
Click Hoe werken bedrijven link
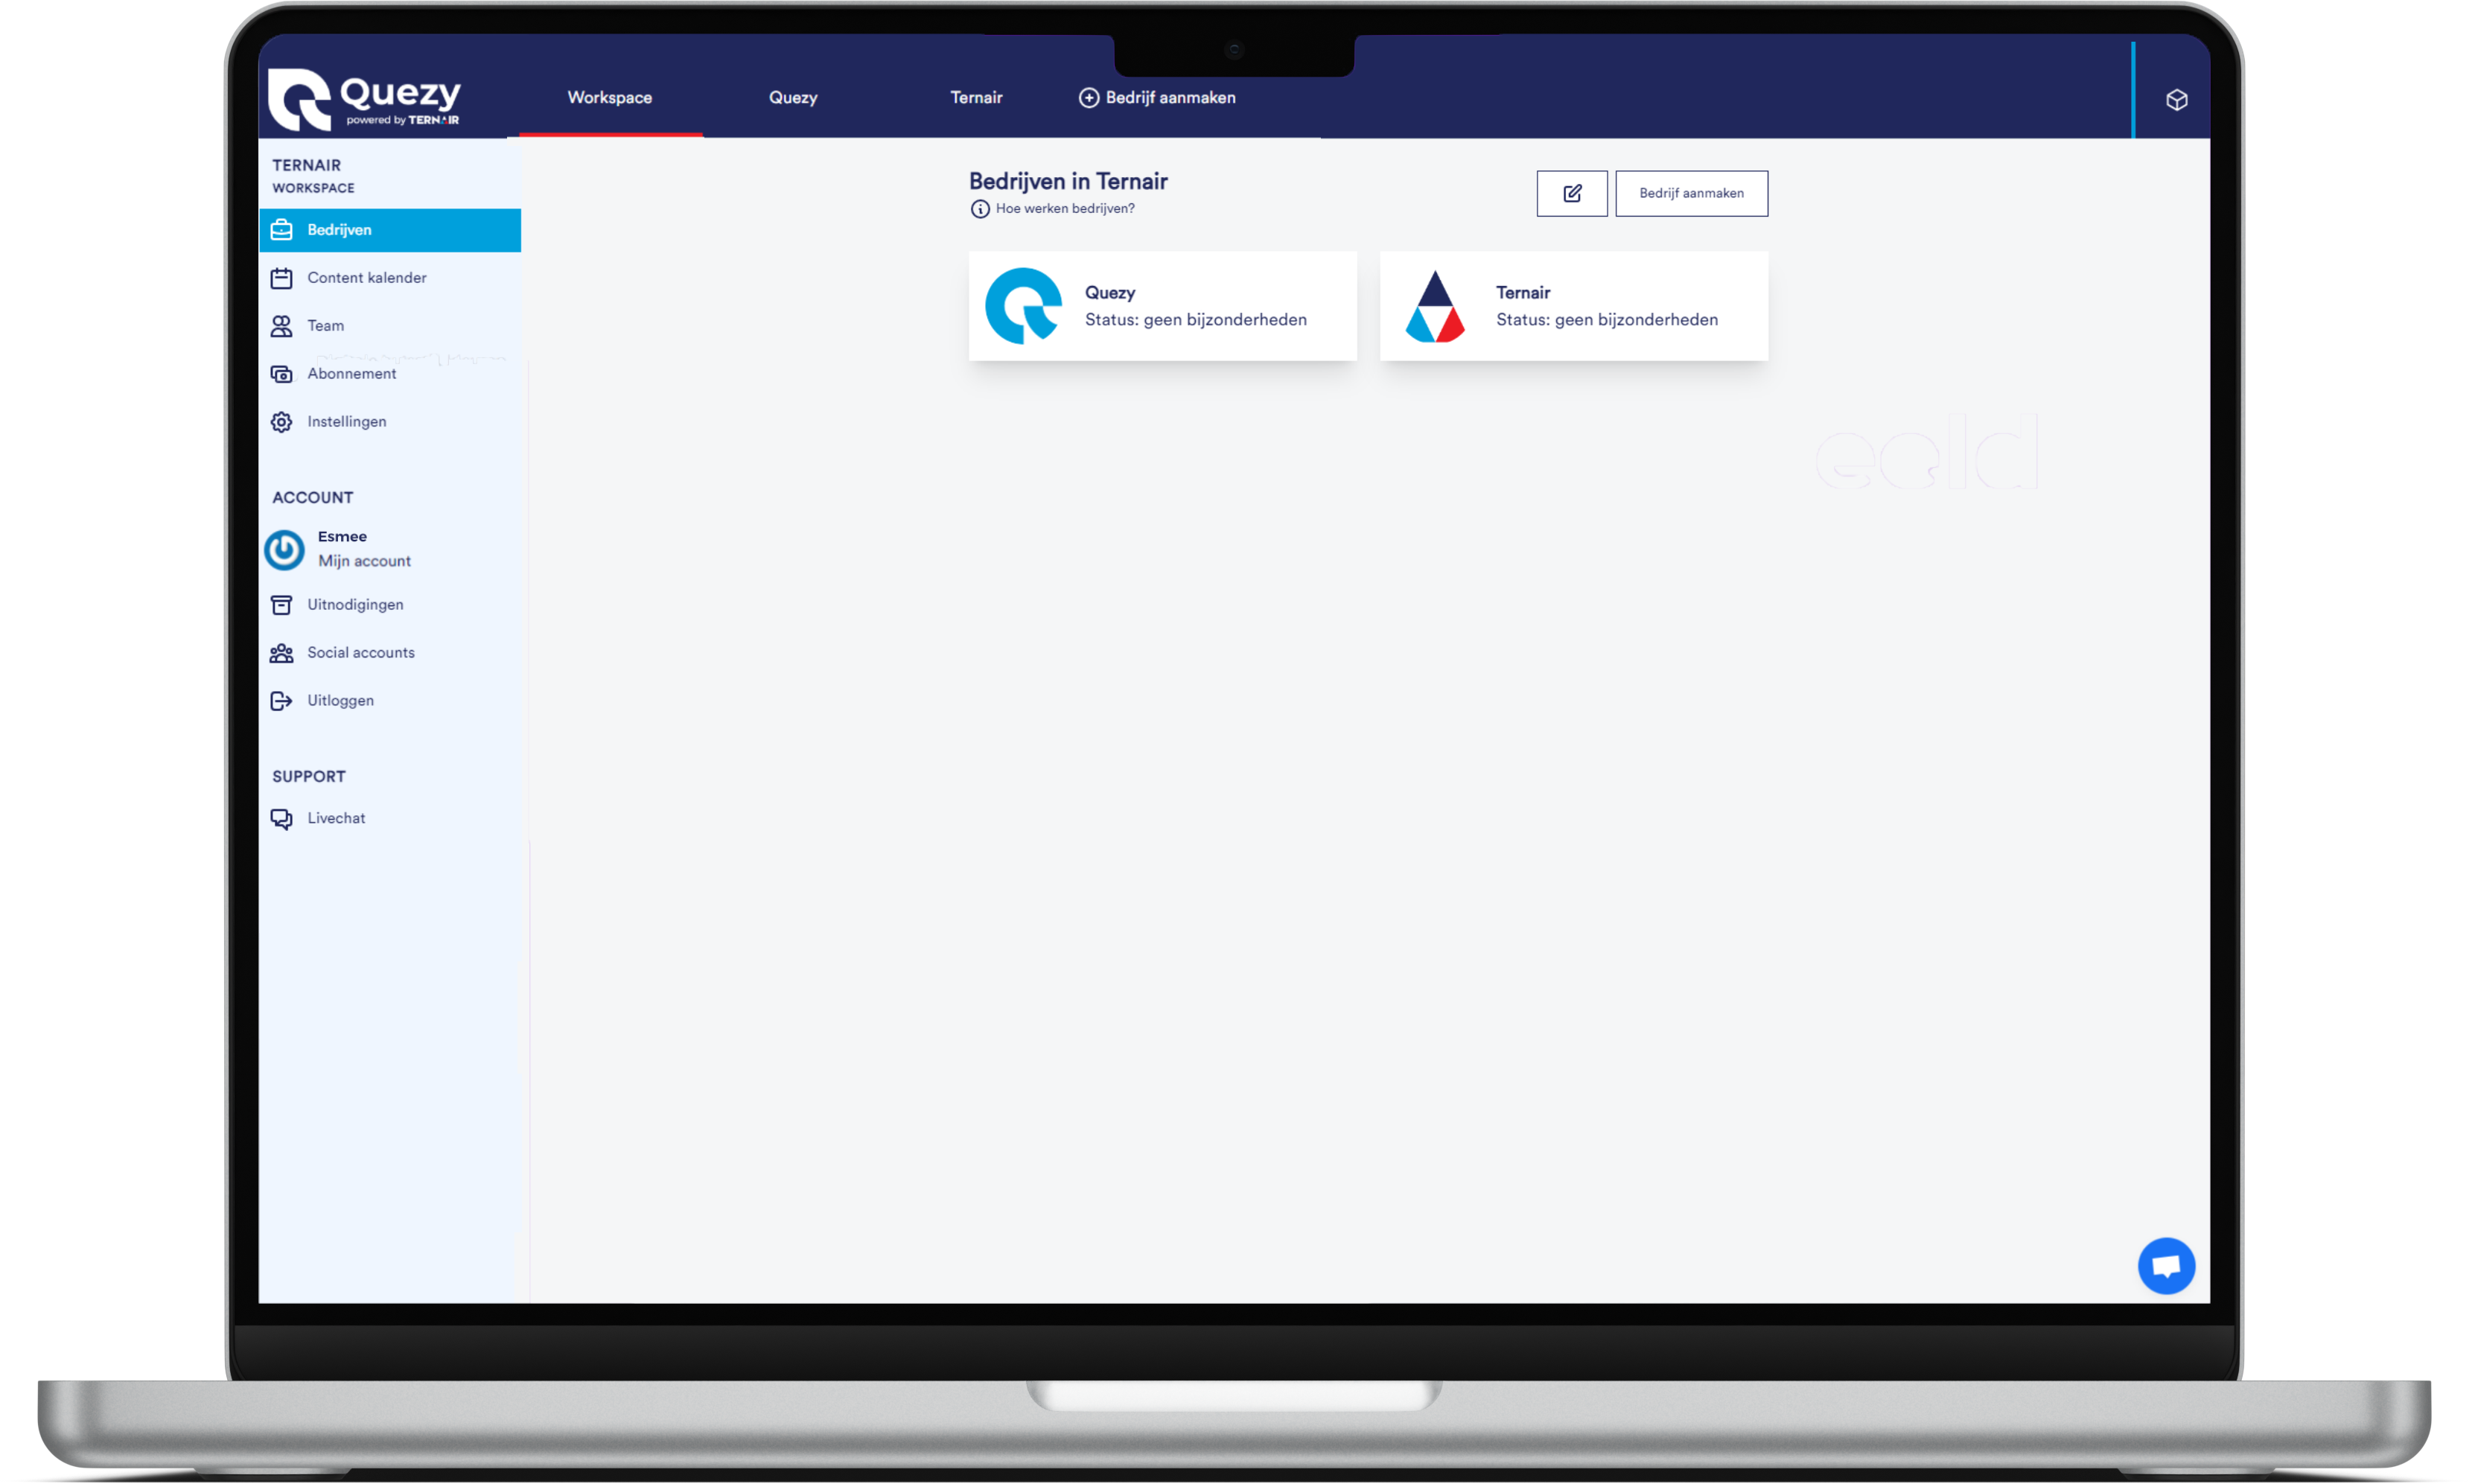(x=1061, y=208)
